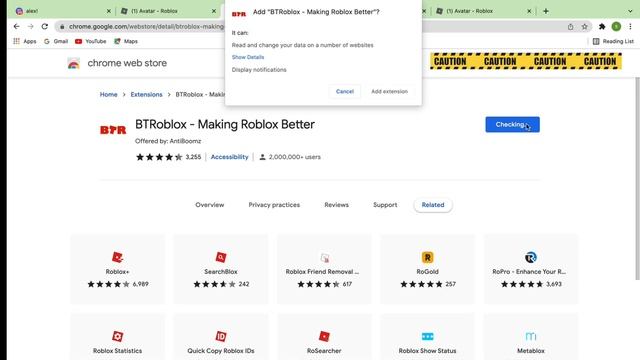Close the alex! tab
The width and height of the screenshot is (640, 360).
point(109,11)
